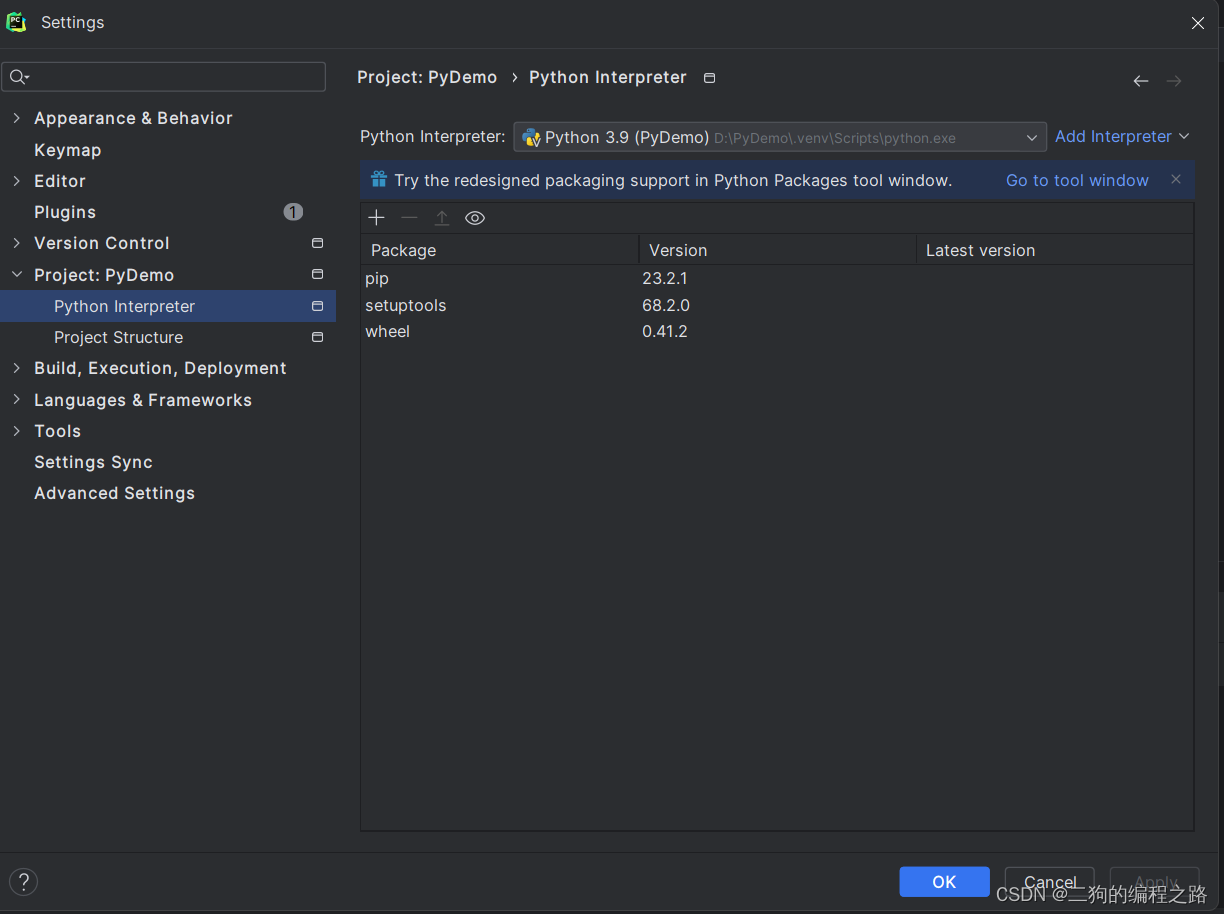Click the OK button
The image size is (1224, 914).
944,882
